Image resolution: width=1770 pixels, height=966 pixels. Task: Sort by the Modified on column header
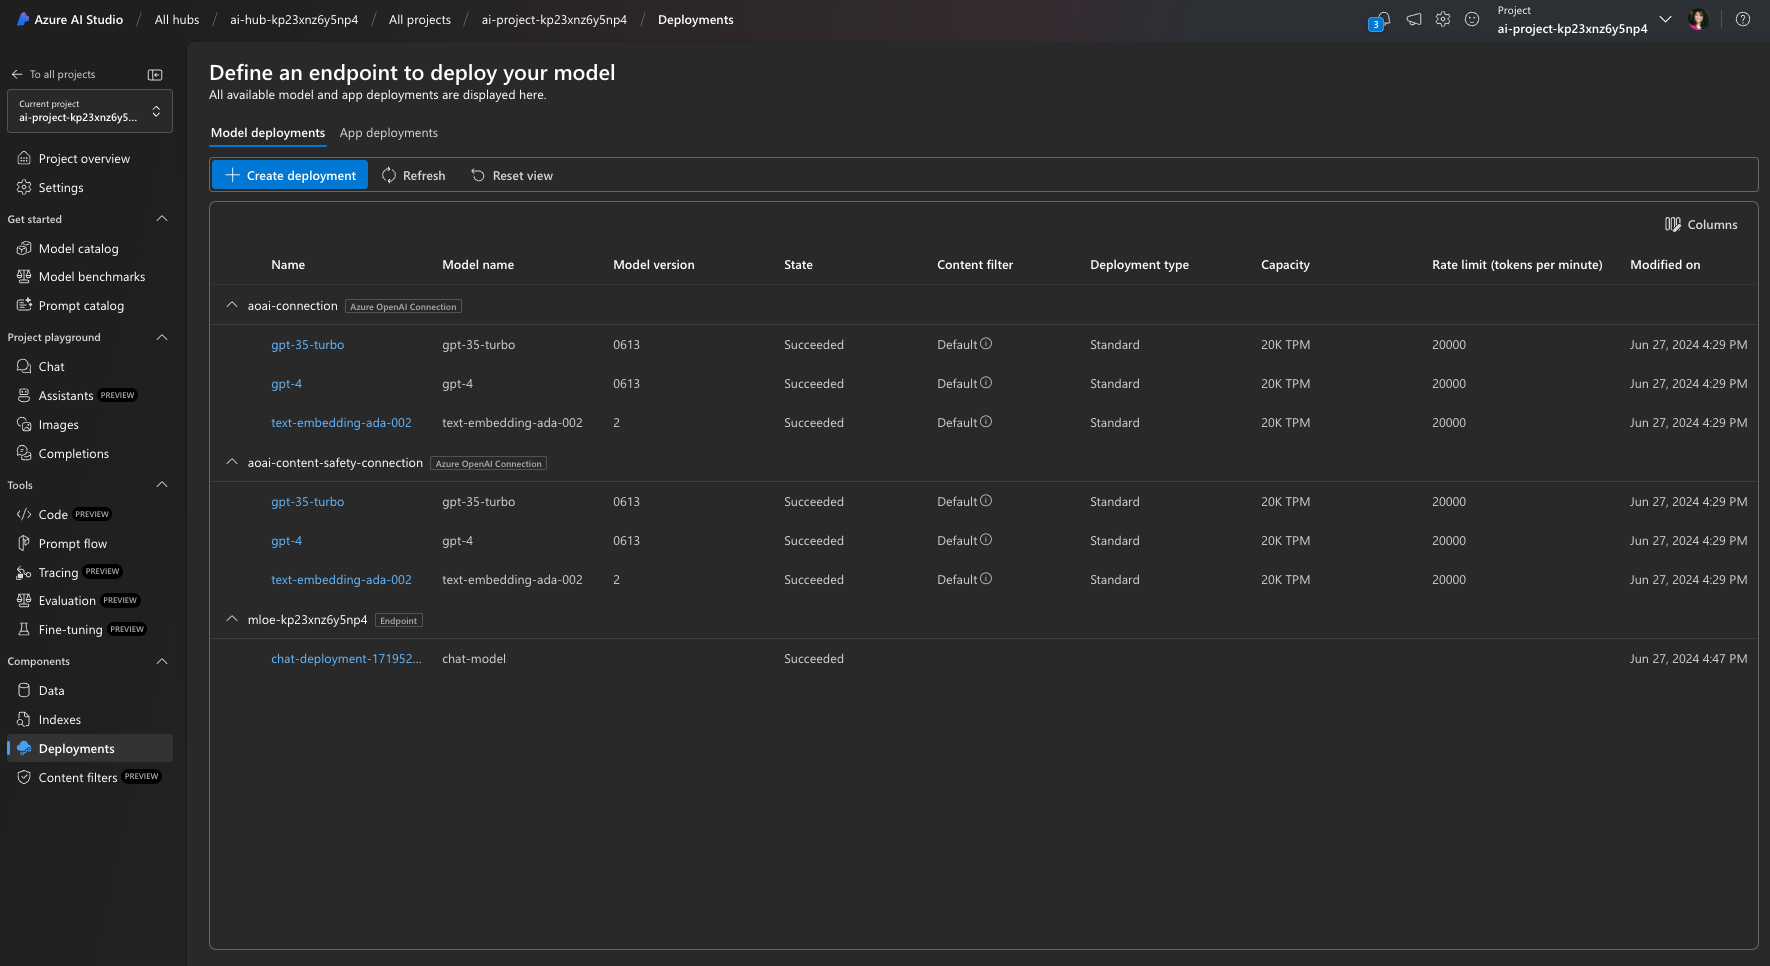1665,264
